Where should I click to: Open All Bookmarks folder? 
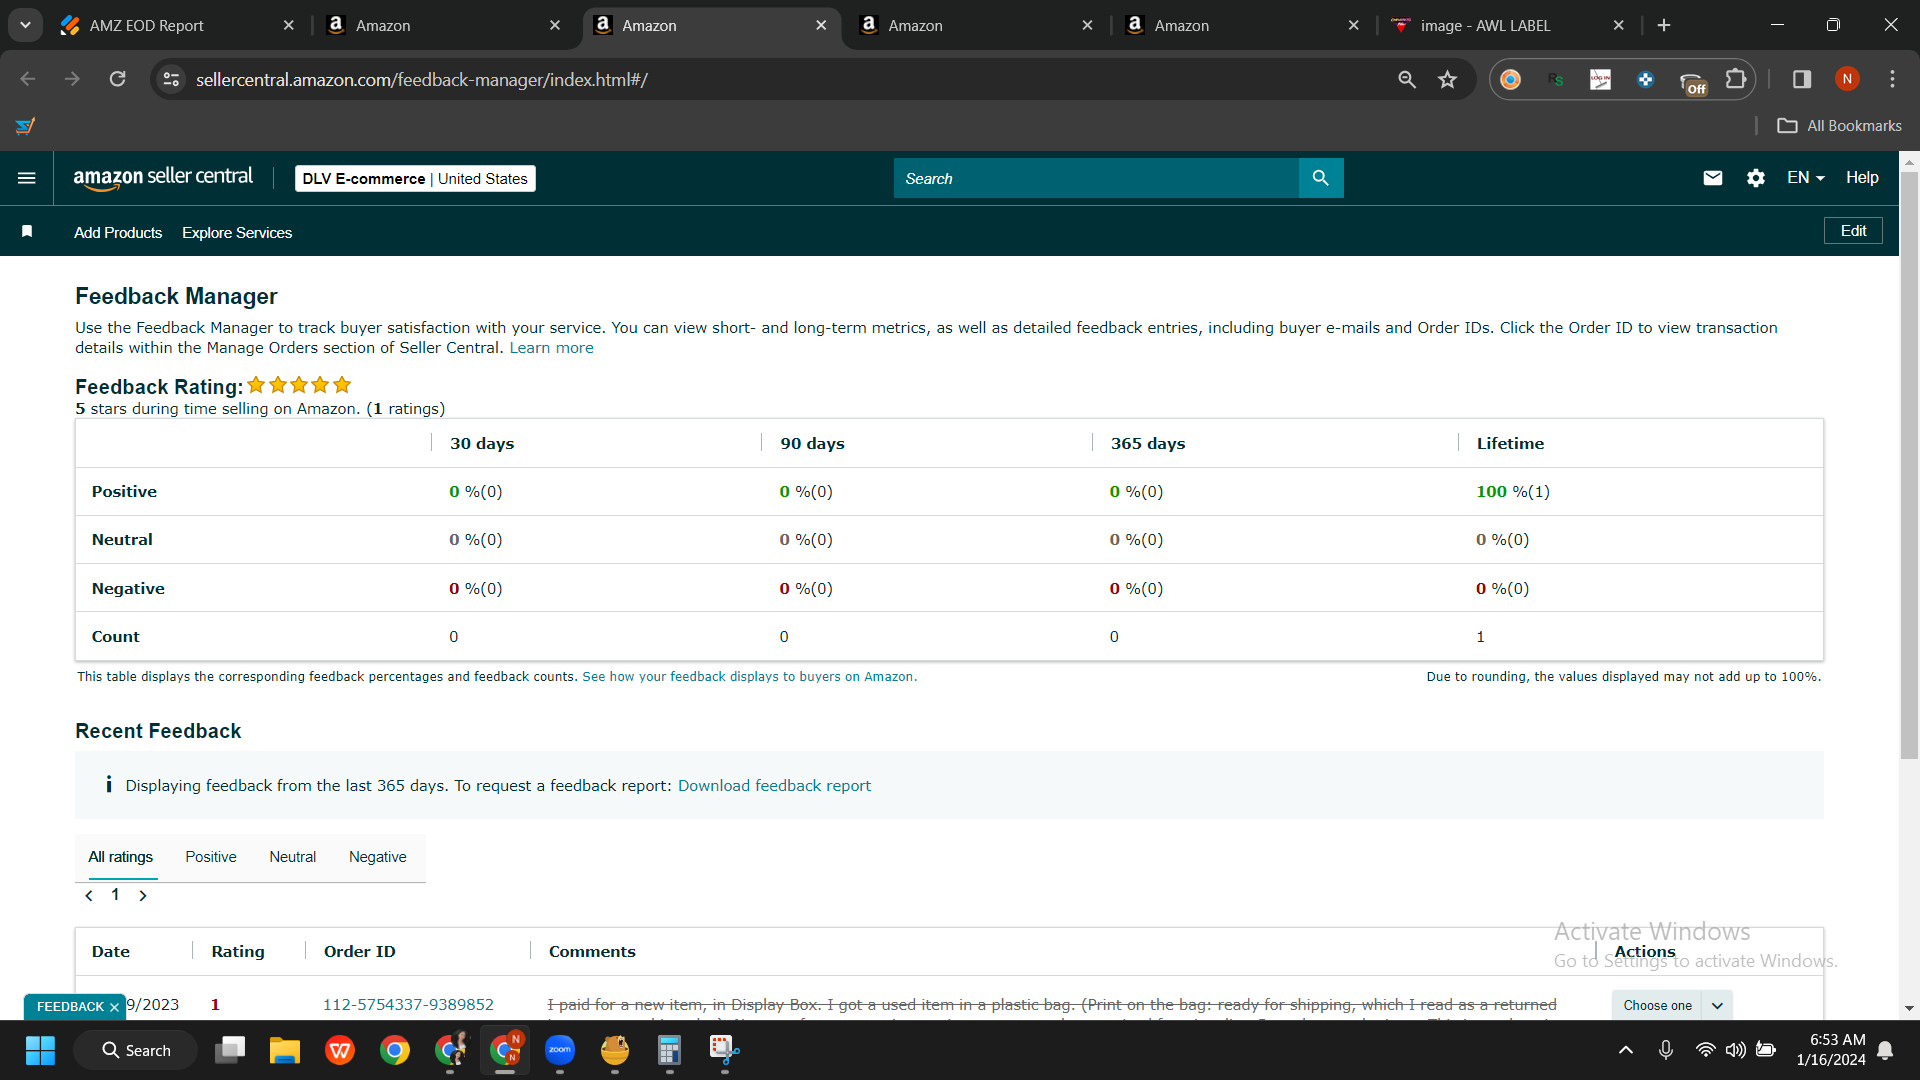[1839, 126]
